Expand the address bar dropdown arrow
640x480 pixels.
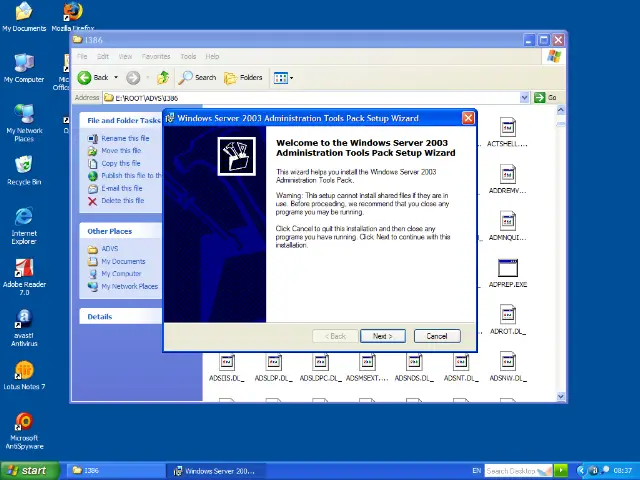click(524, 97)
